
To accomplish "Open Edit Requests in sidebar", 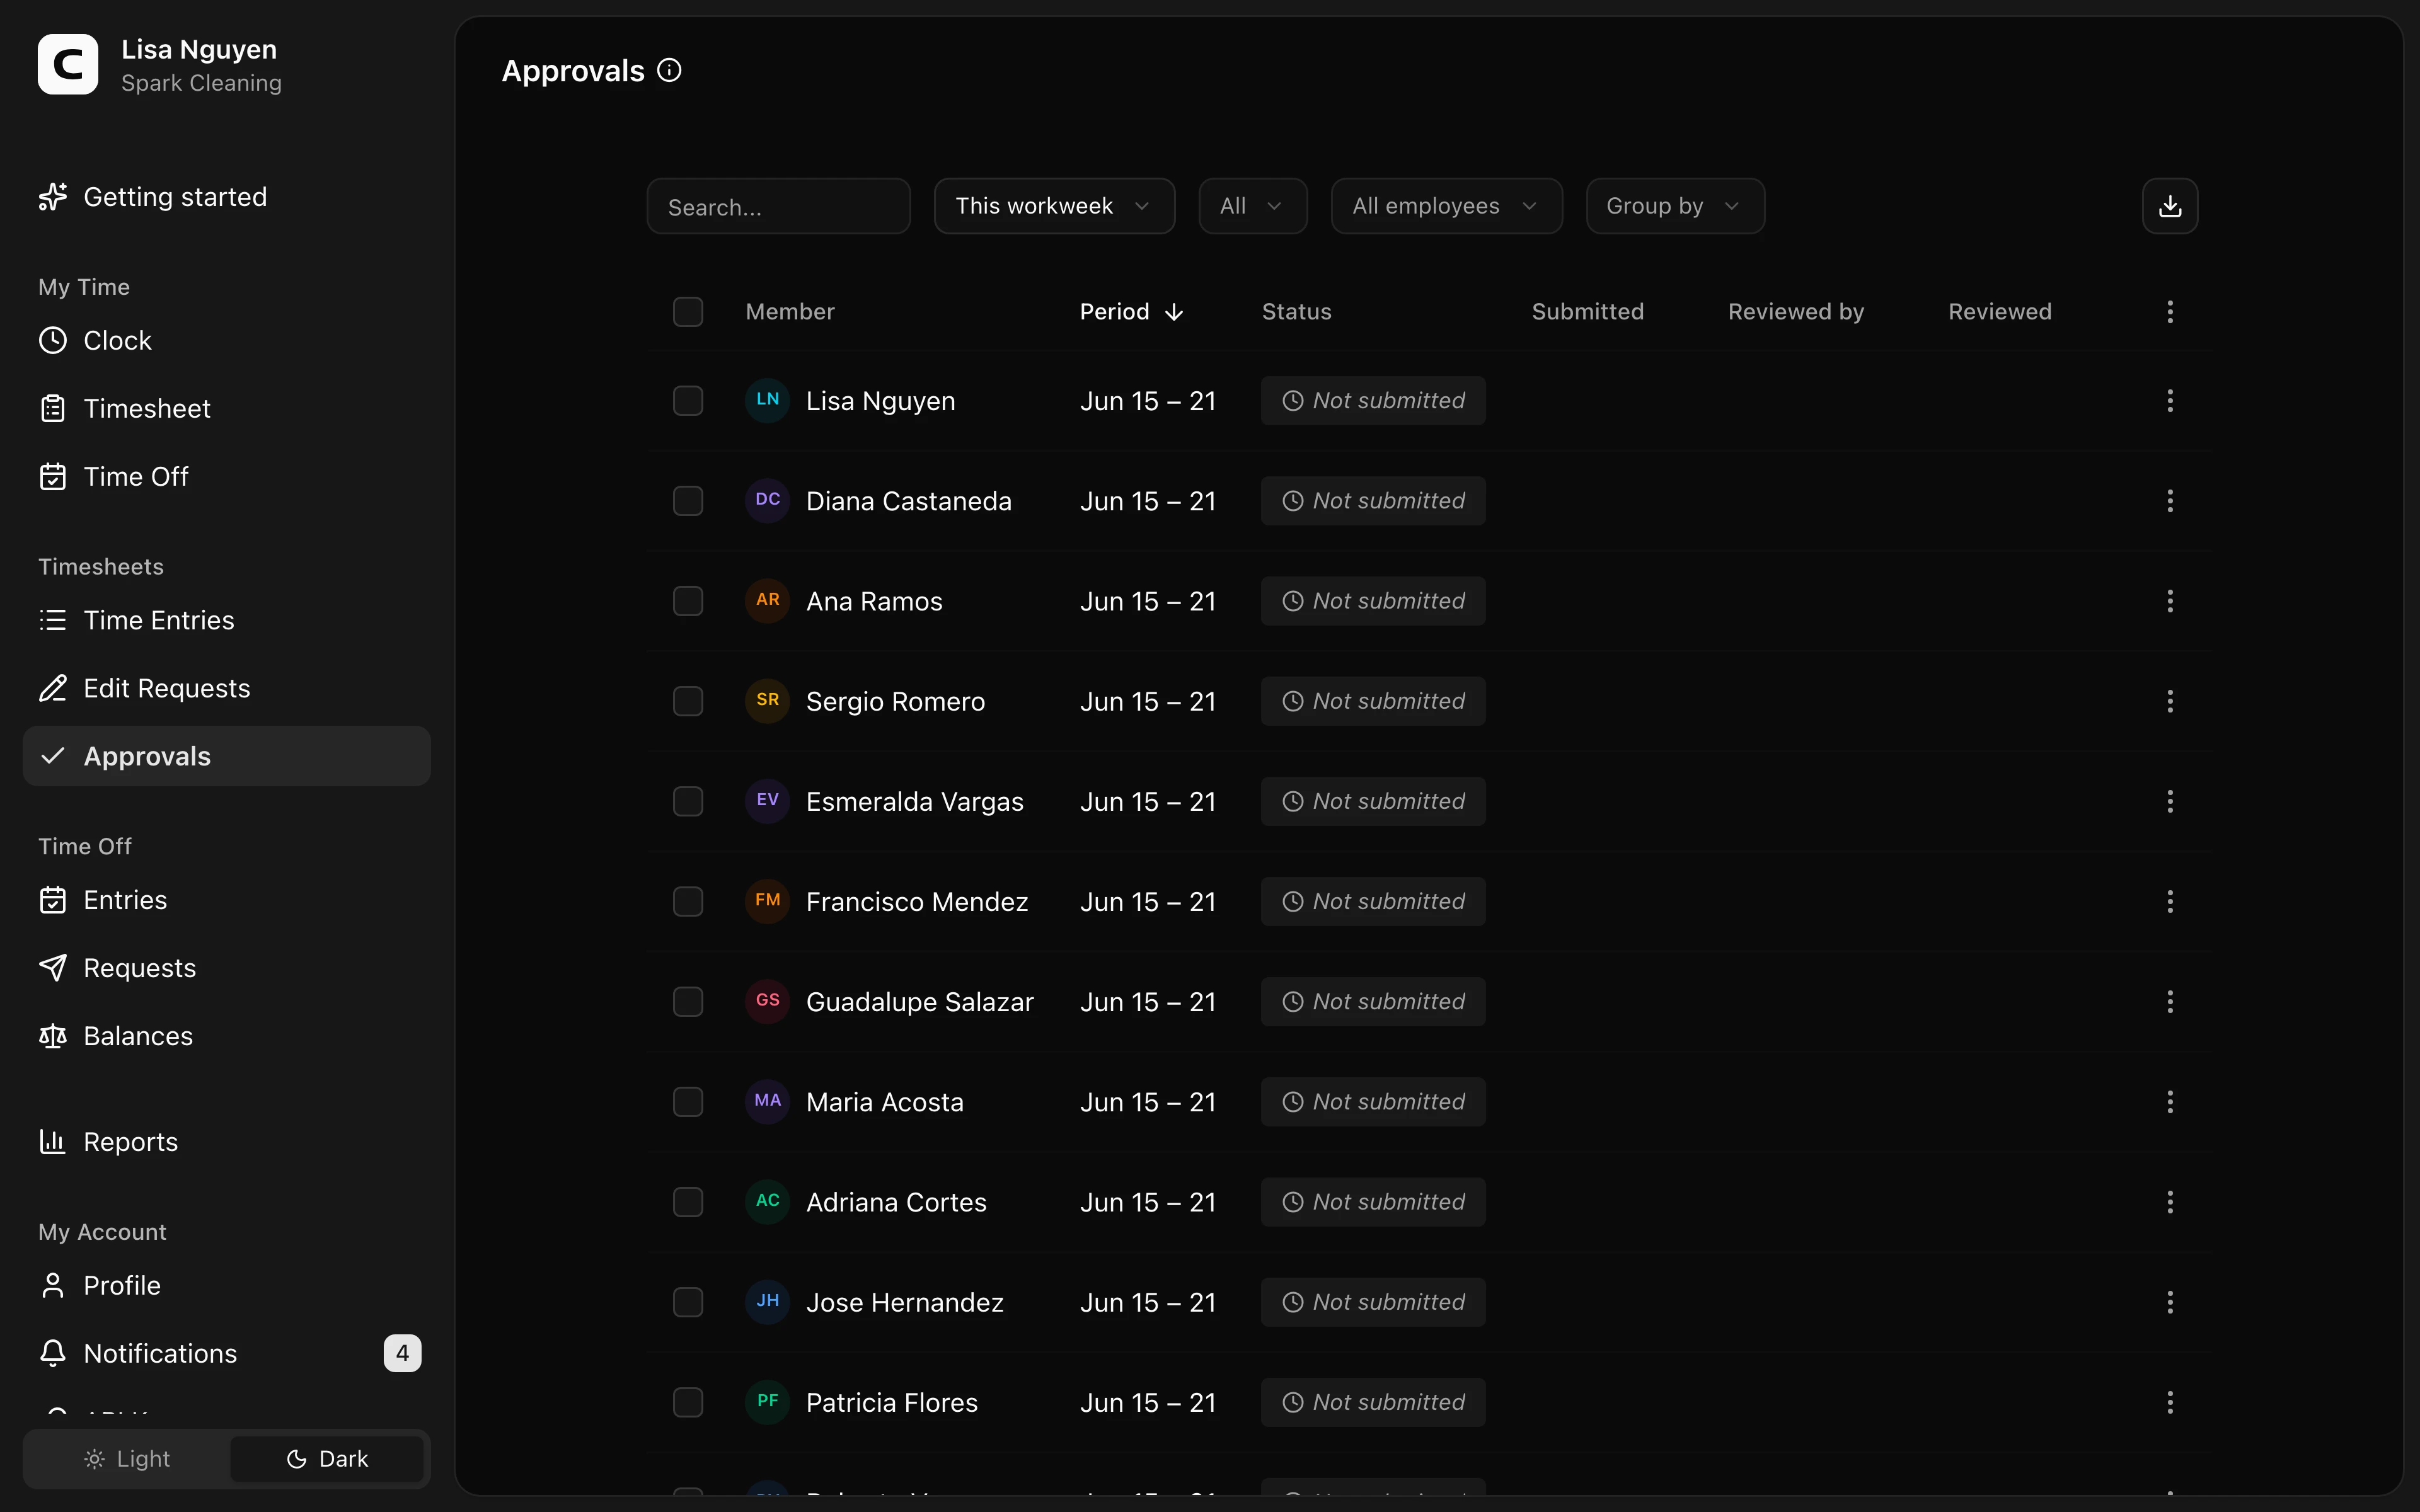I will pos(227,688).
